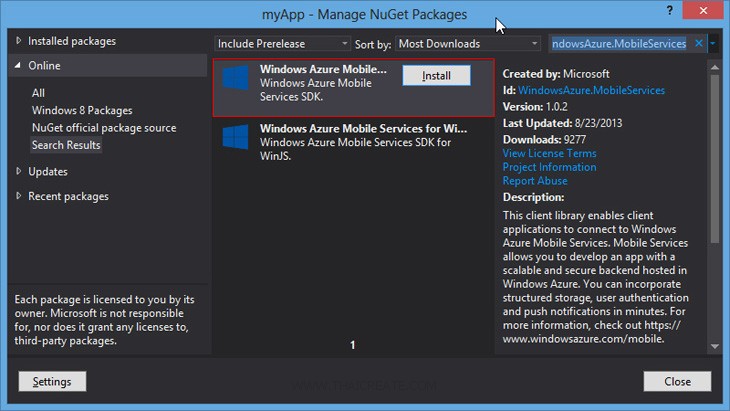The image size is (730, 411).
Task: Clear the search box with the X icon
Action: pyautogui.click(x=699, y=43)
